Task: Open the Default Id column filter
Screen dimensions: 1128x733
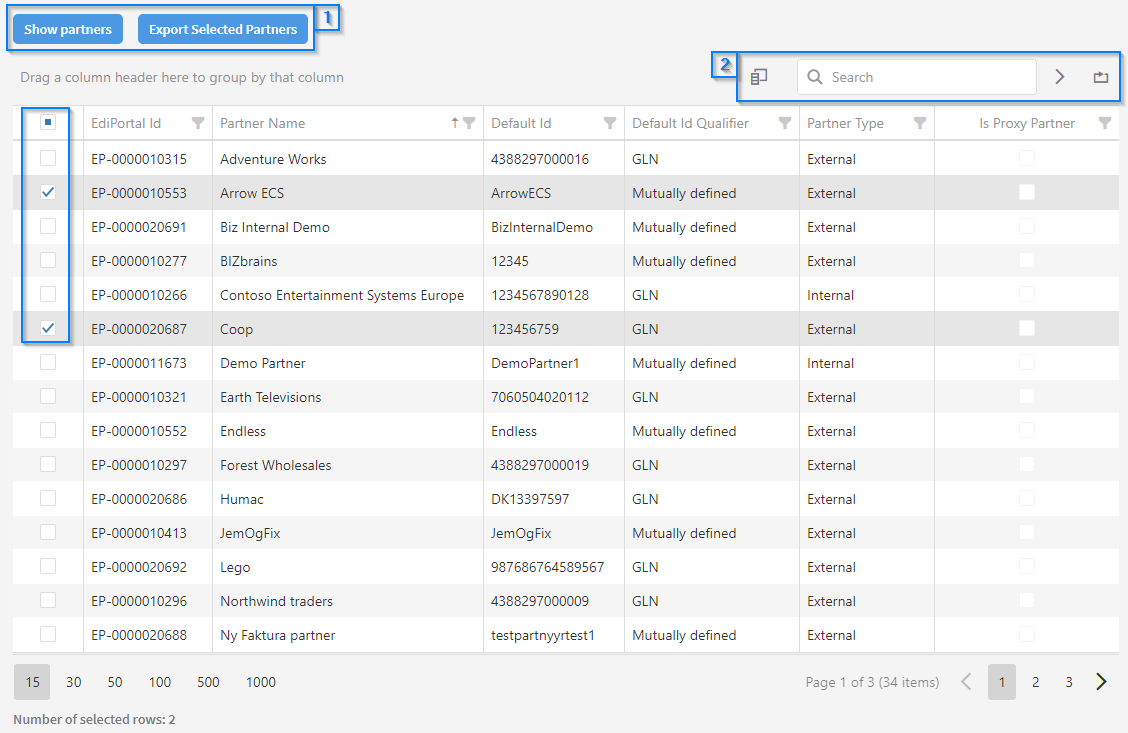Action: click(x=610, y=123)
